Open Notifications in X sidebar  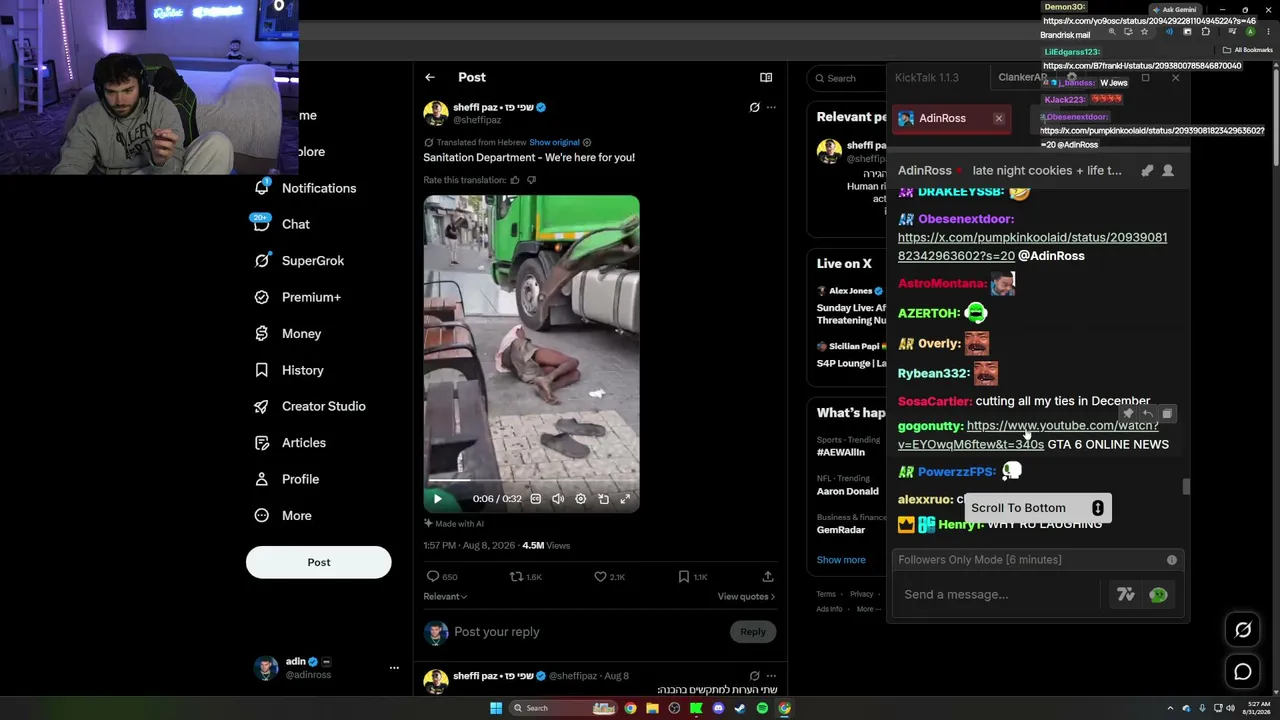305,188
